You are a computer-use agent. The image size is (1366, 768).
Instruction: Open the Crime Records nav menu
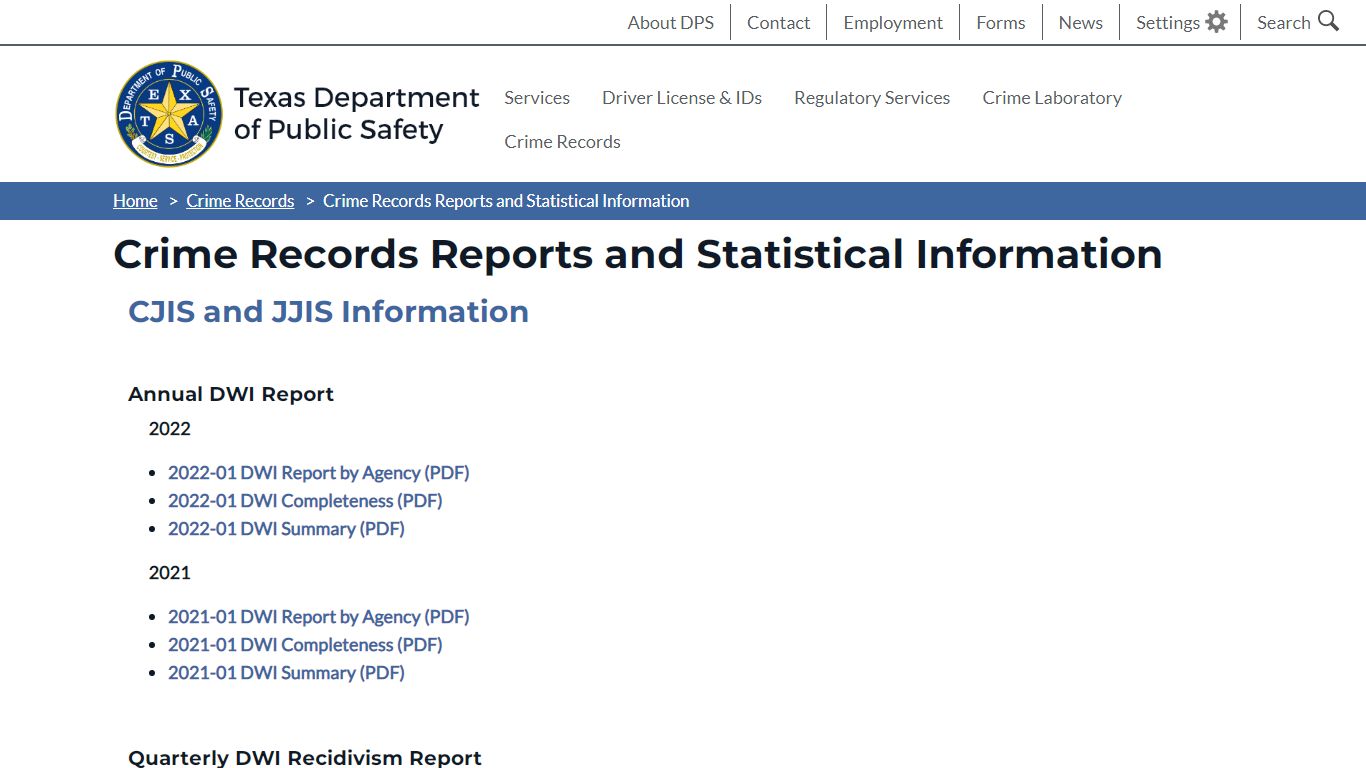click(562, 141)
